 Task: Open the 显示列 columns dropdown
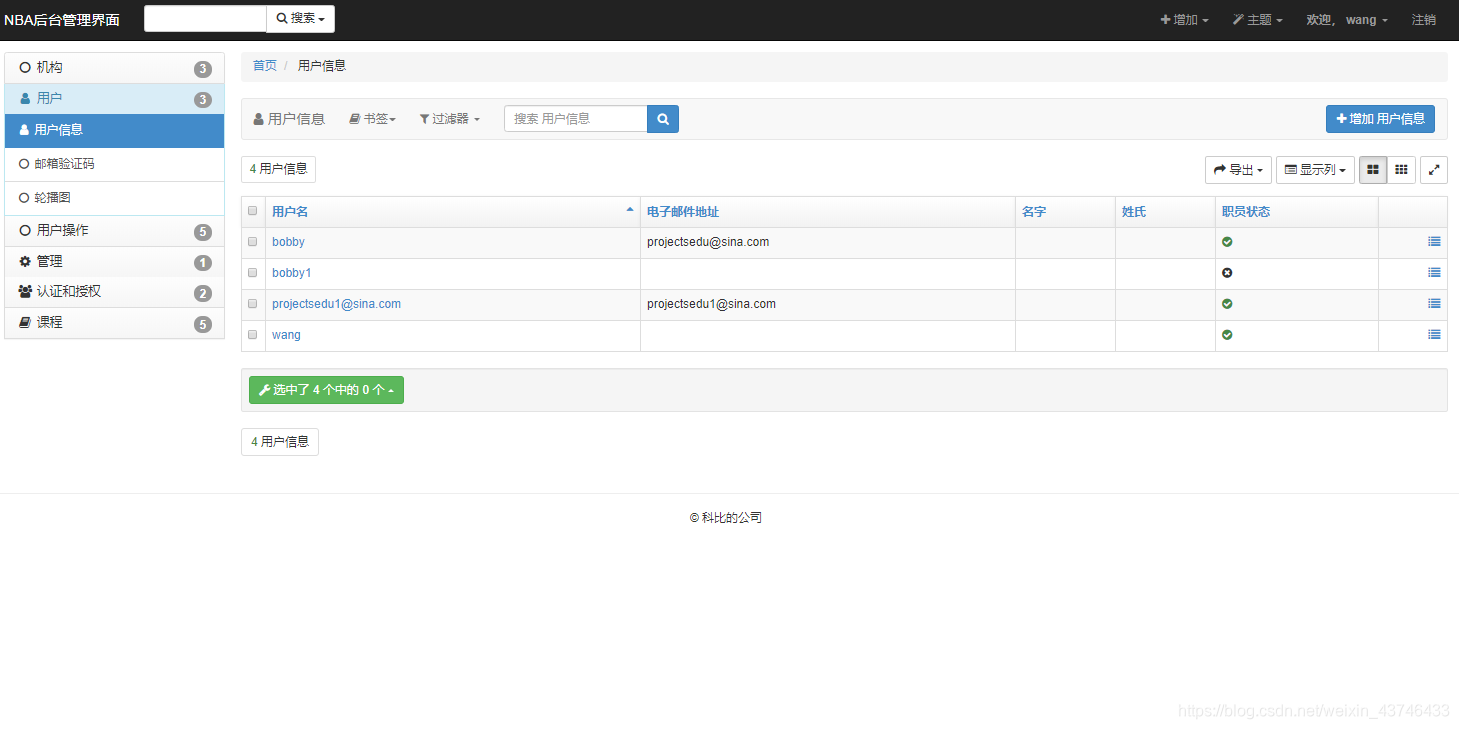coord(1315,170)
